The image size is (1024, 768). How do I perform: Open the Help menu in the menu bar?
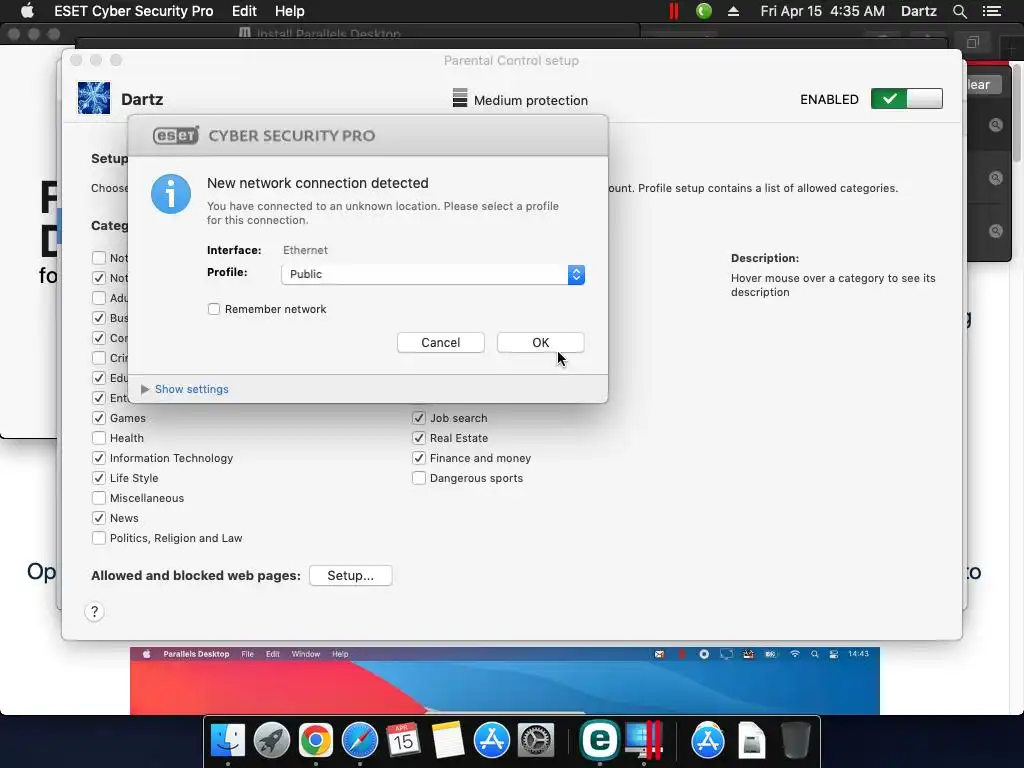289,11
